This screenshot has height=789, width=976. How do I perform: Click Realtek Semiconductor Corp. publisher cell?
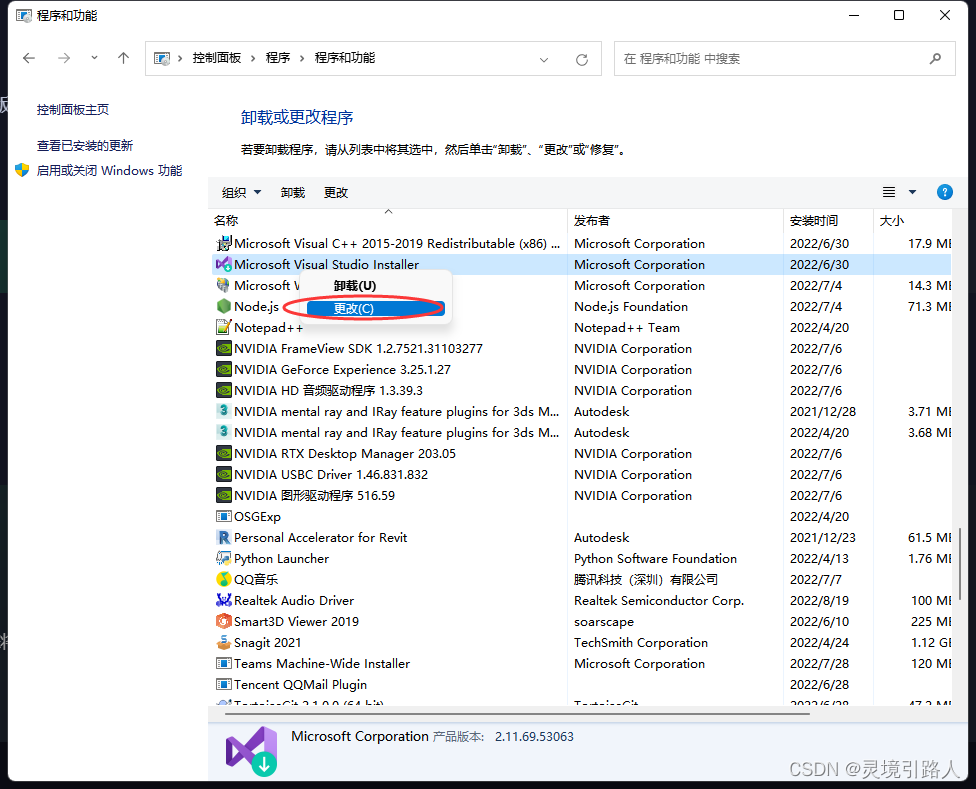point(659,600)
